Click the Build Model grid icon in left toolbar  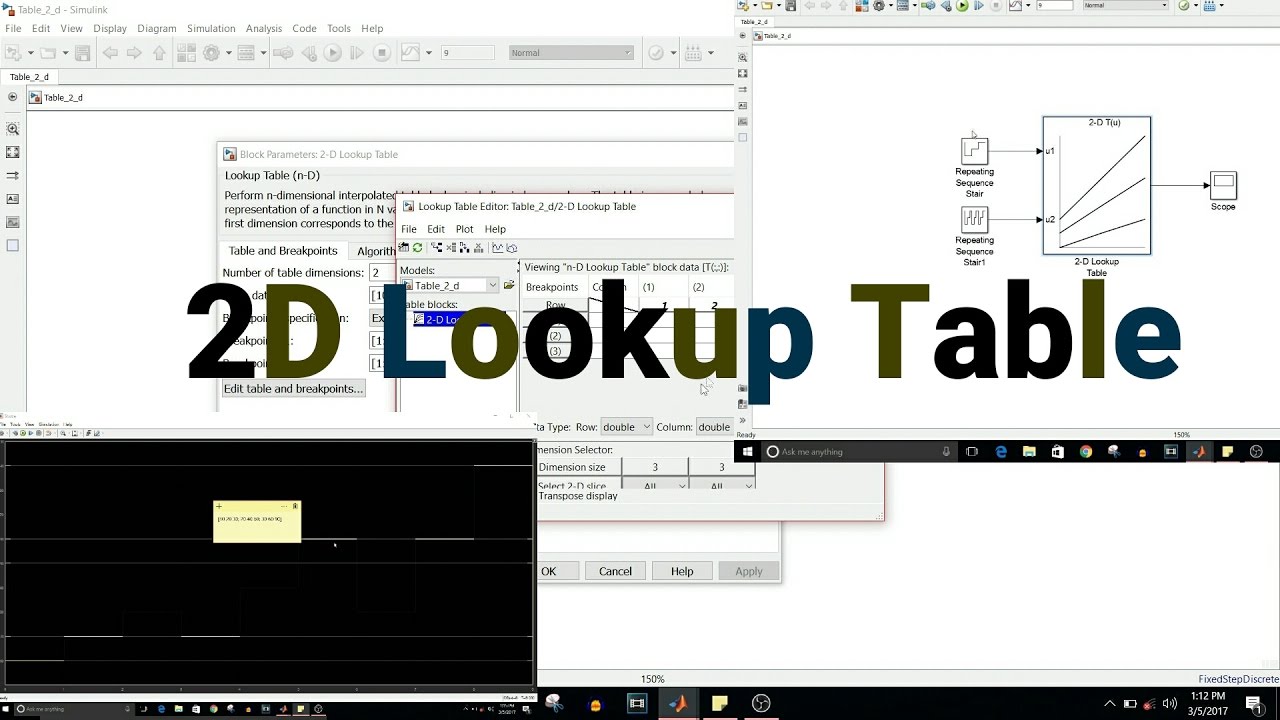coord(692,53)
